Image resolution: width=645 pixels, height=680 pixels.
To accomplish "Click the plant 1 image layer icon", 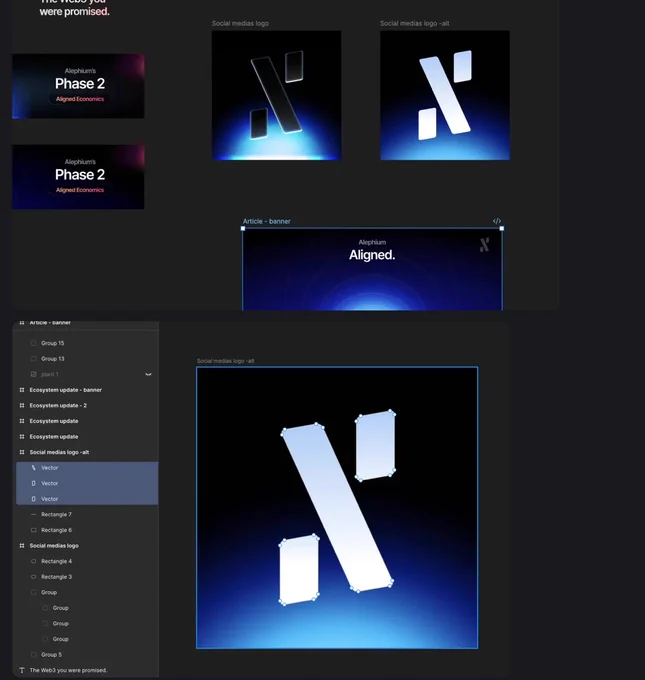I will tap(33, 374).
